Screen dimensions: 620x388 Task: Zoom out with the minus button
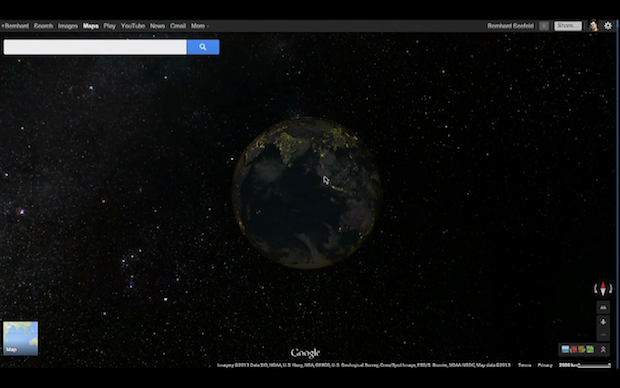(603, 335)
